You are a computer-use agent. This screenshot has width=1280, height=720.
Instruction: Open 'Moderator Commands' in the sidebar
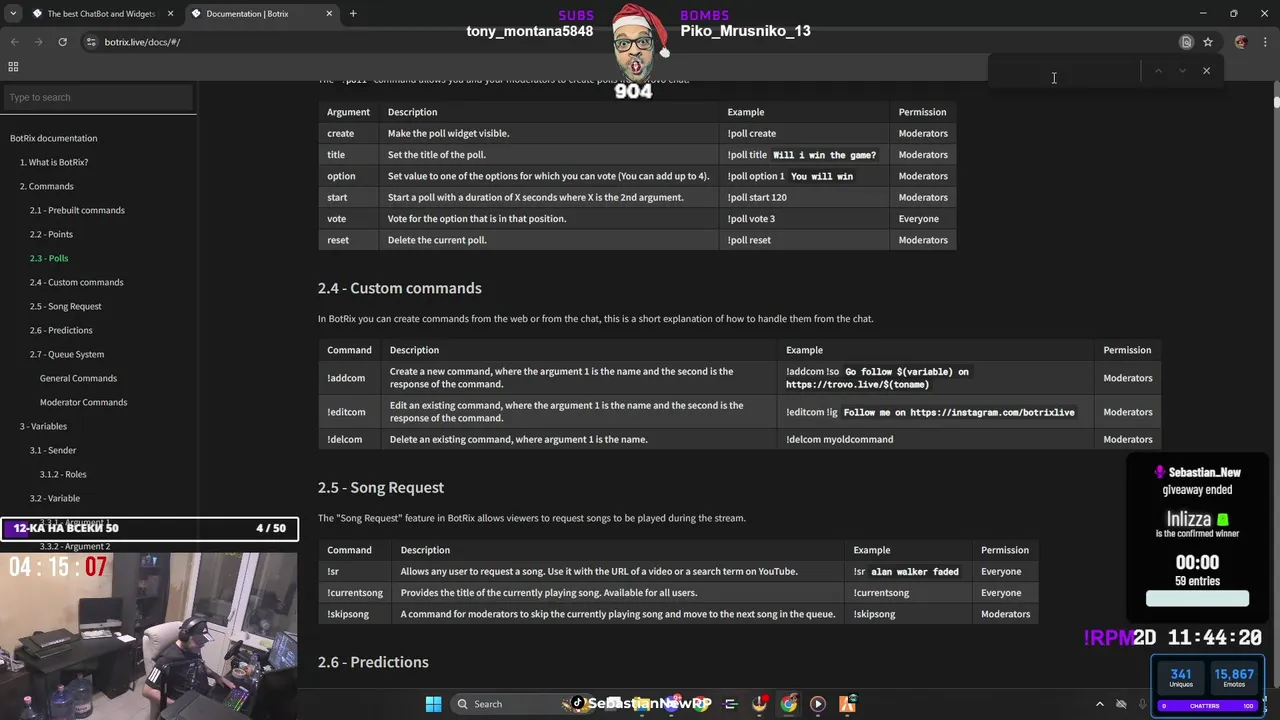[x=83, y=402]
